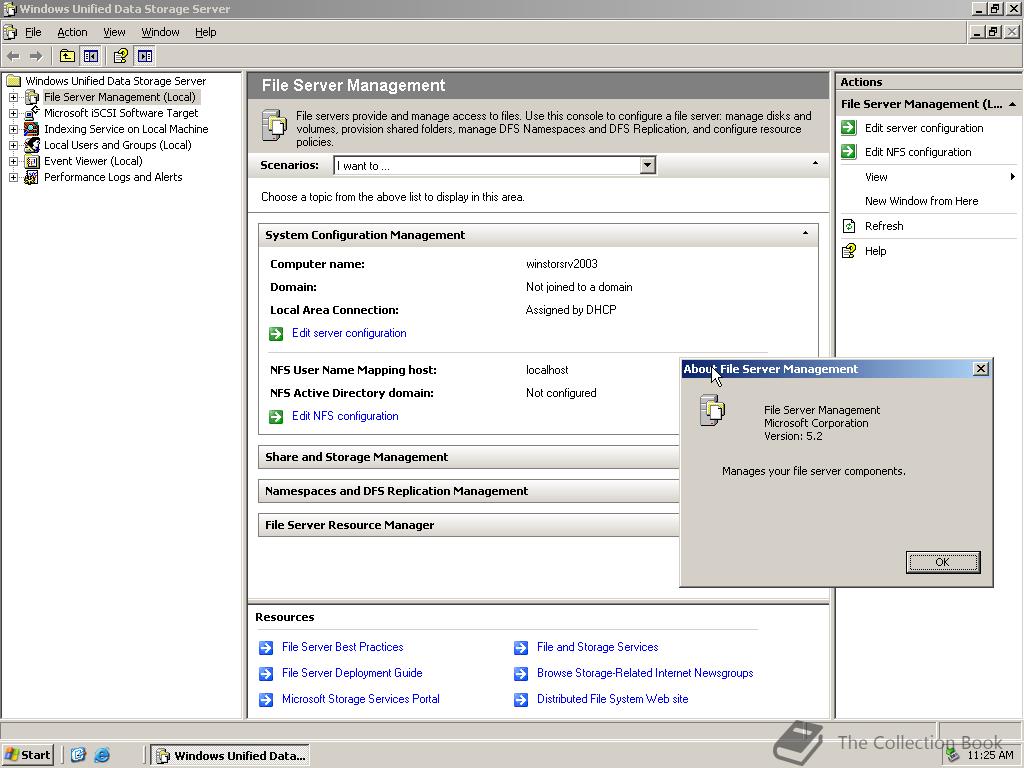Open the Action menu
The image size is (1024, 768).
72,32
